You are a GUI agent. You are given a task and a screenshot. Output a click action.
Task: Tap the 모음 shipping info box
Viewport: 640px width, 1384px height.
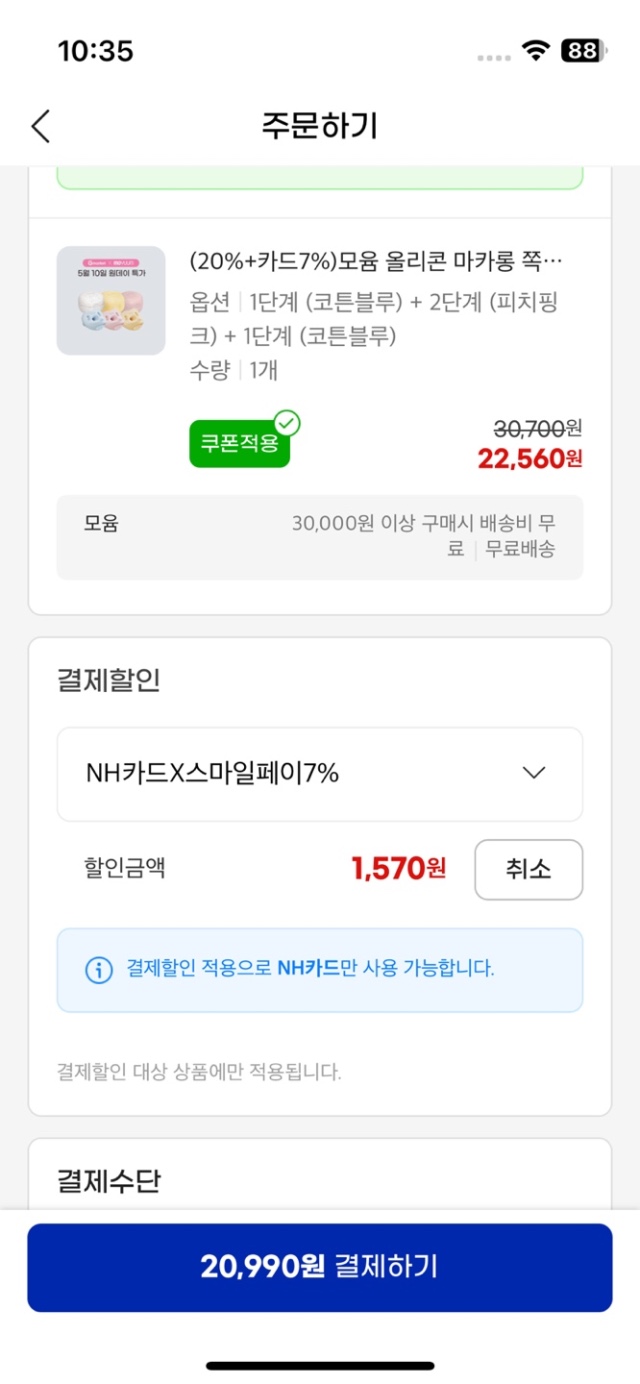[x=320, y=537]
